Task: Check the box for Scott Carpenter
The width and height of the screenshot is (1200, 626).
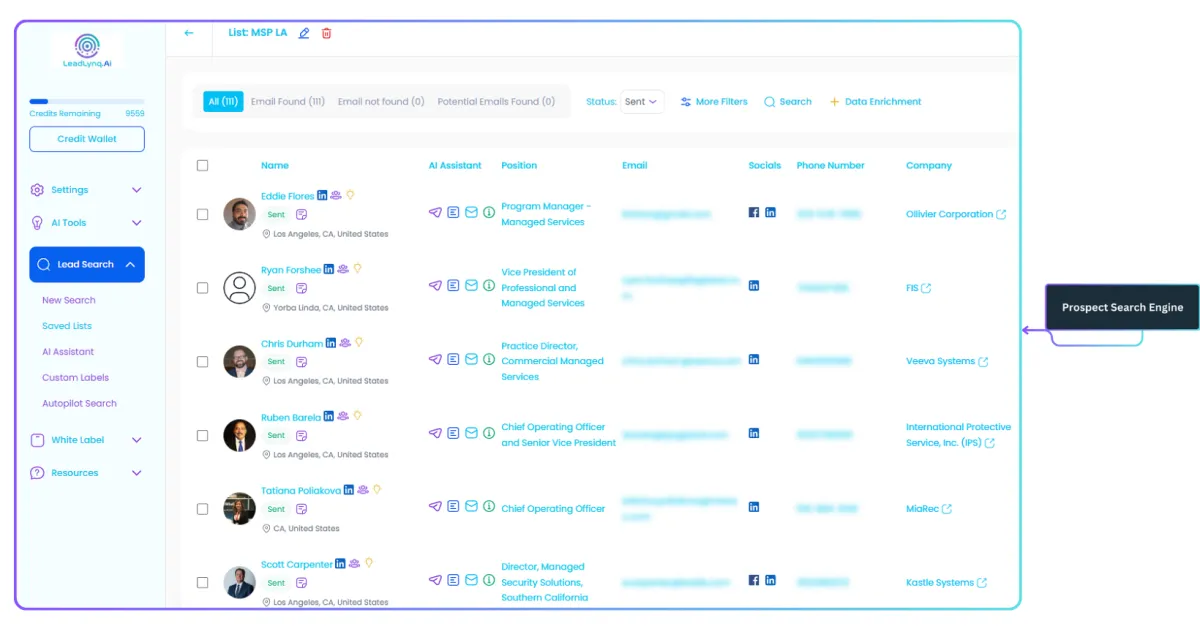Action: click(203, 582)
